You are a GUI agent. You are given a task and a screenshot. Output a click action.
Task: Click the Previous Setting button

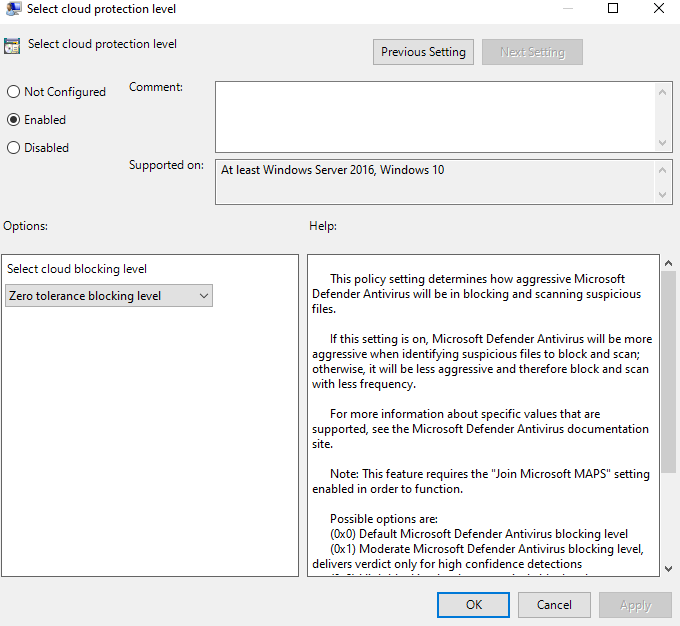pyautogui.click(x=423, y=52)
